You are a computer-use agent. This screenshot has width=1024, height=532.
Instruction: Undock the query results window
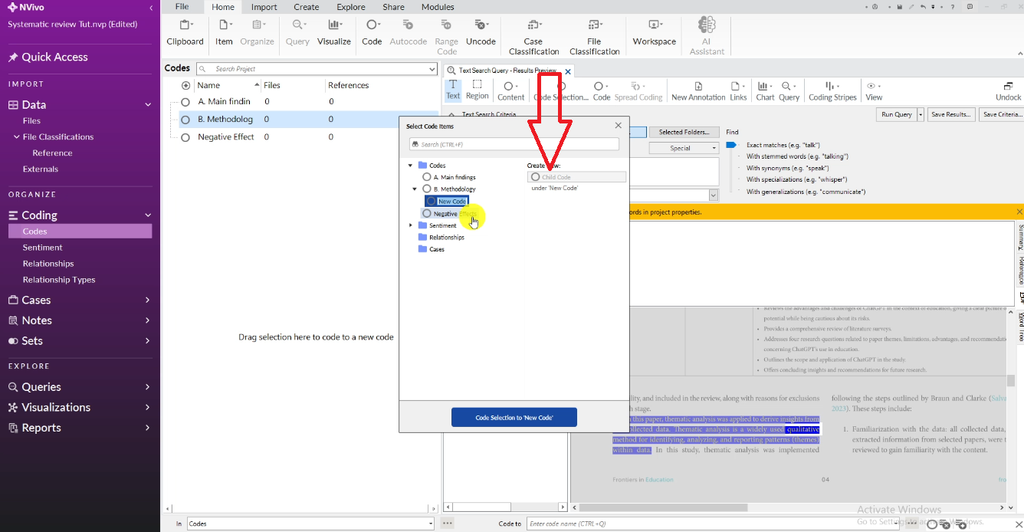click(1008, 91)
